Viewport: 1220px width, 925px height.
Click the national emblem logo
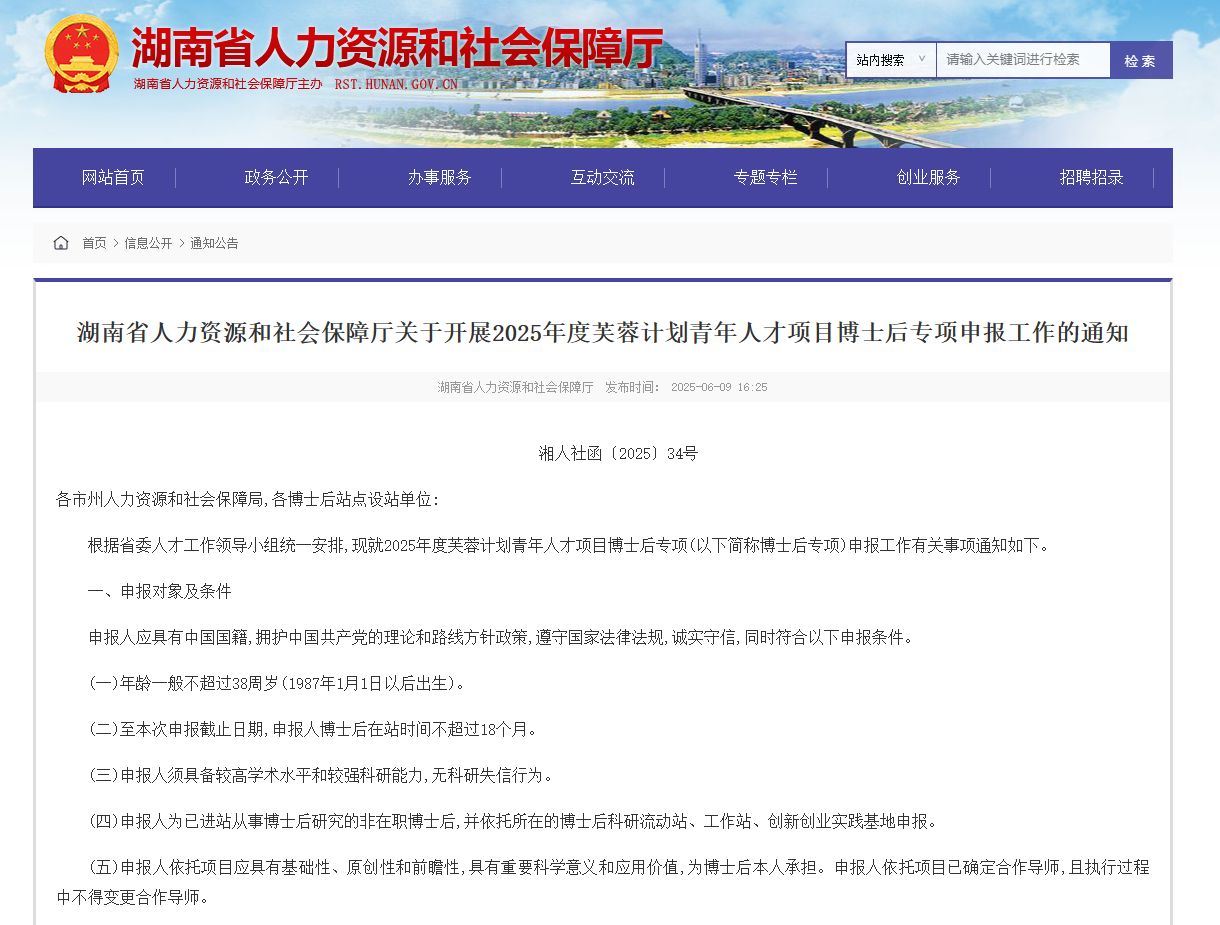(x=82, y=54)
